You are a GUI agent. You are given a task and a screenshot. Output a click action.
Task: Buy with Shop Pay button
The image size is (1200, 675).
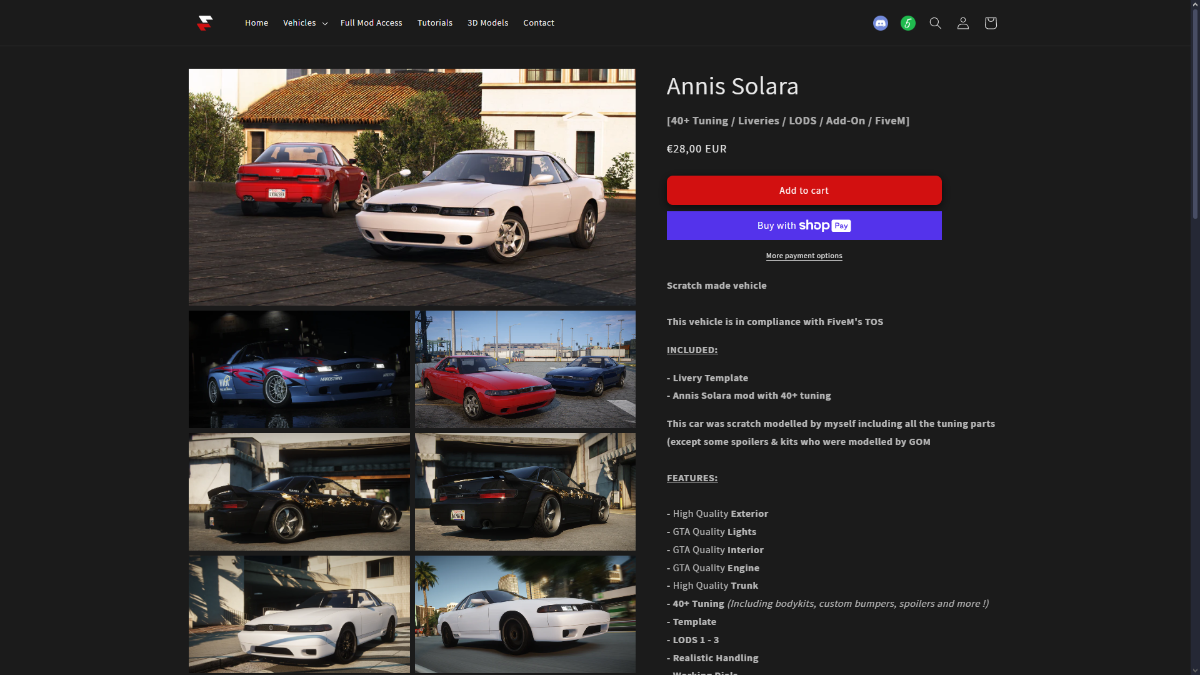(x=804, y=226)
